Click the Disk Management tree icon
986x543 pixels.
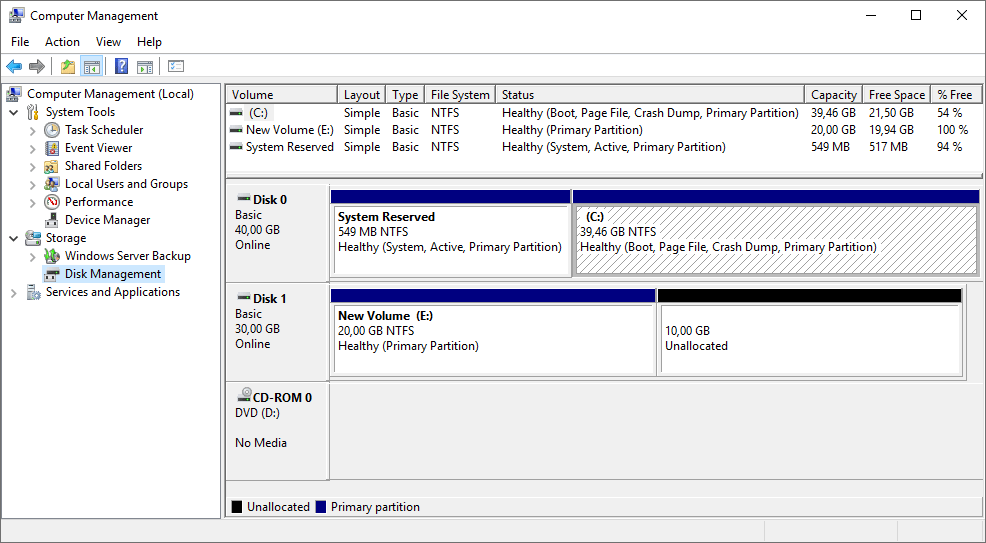click(52, 274)
